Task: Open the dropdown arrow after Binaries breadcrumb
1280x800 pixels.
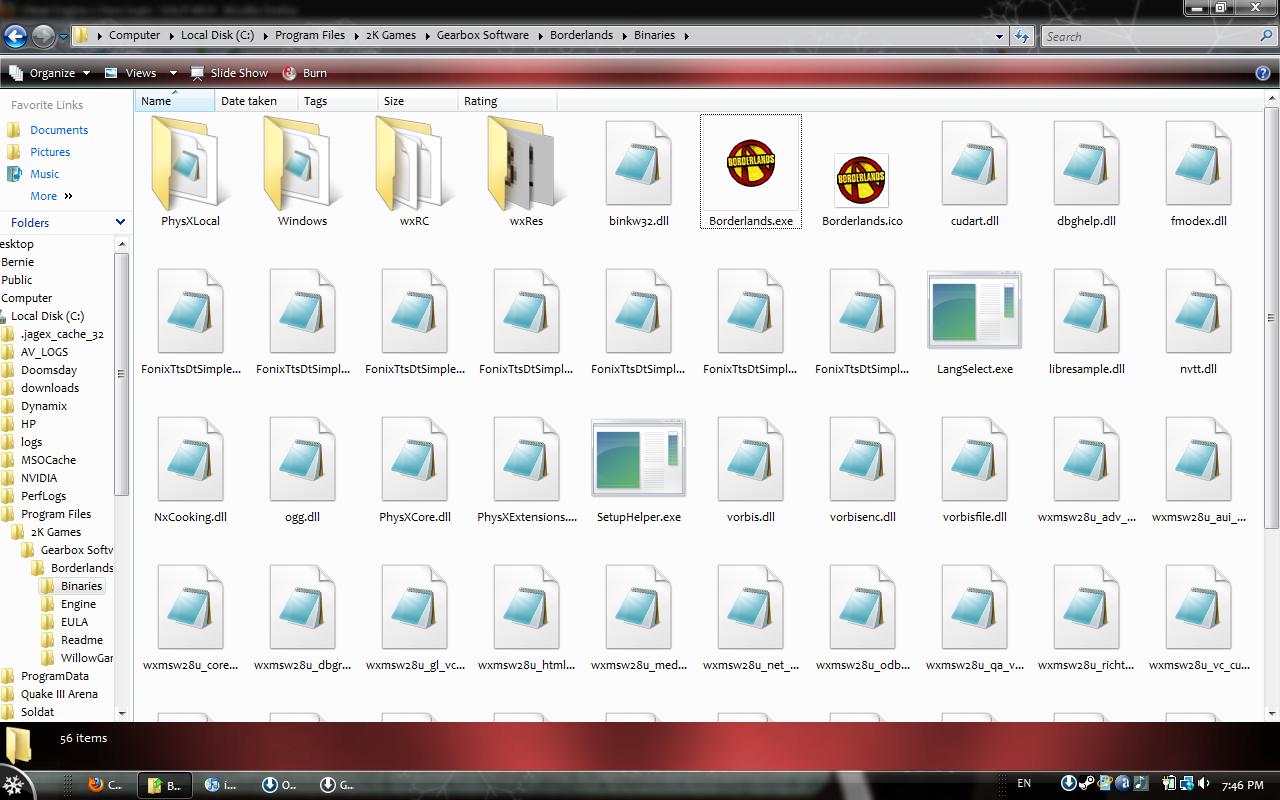Action: [687, 35]
